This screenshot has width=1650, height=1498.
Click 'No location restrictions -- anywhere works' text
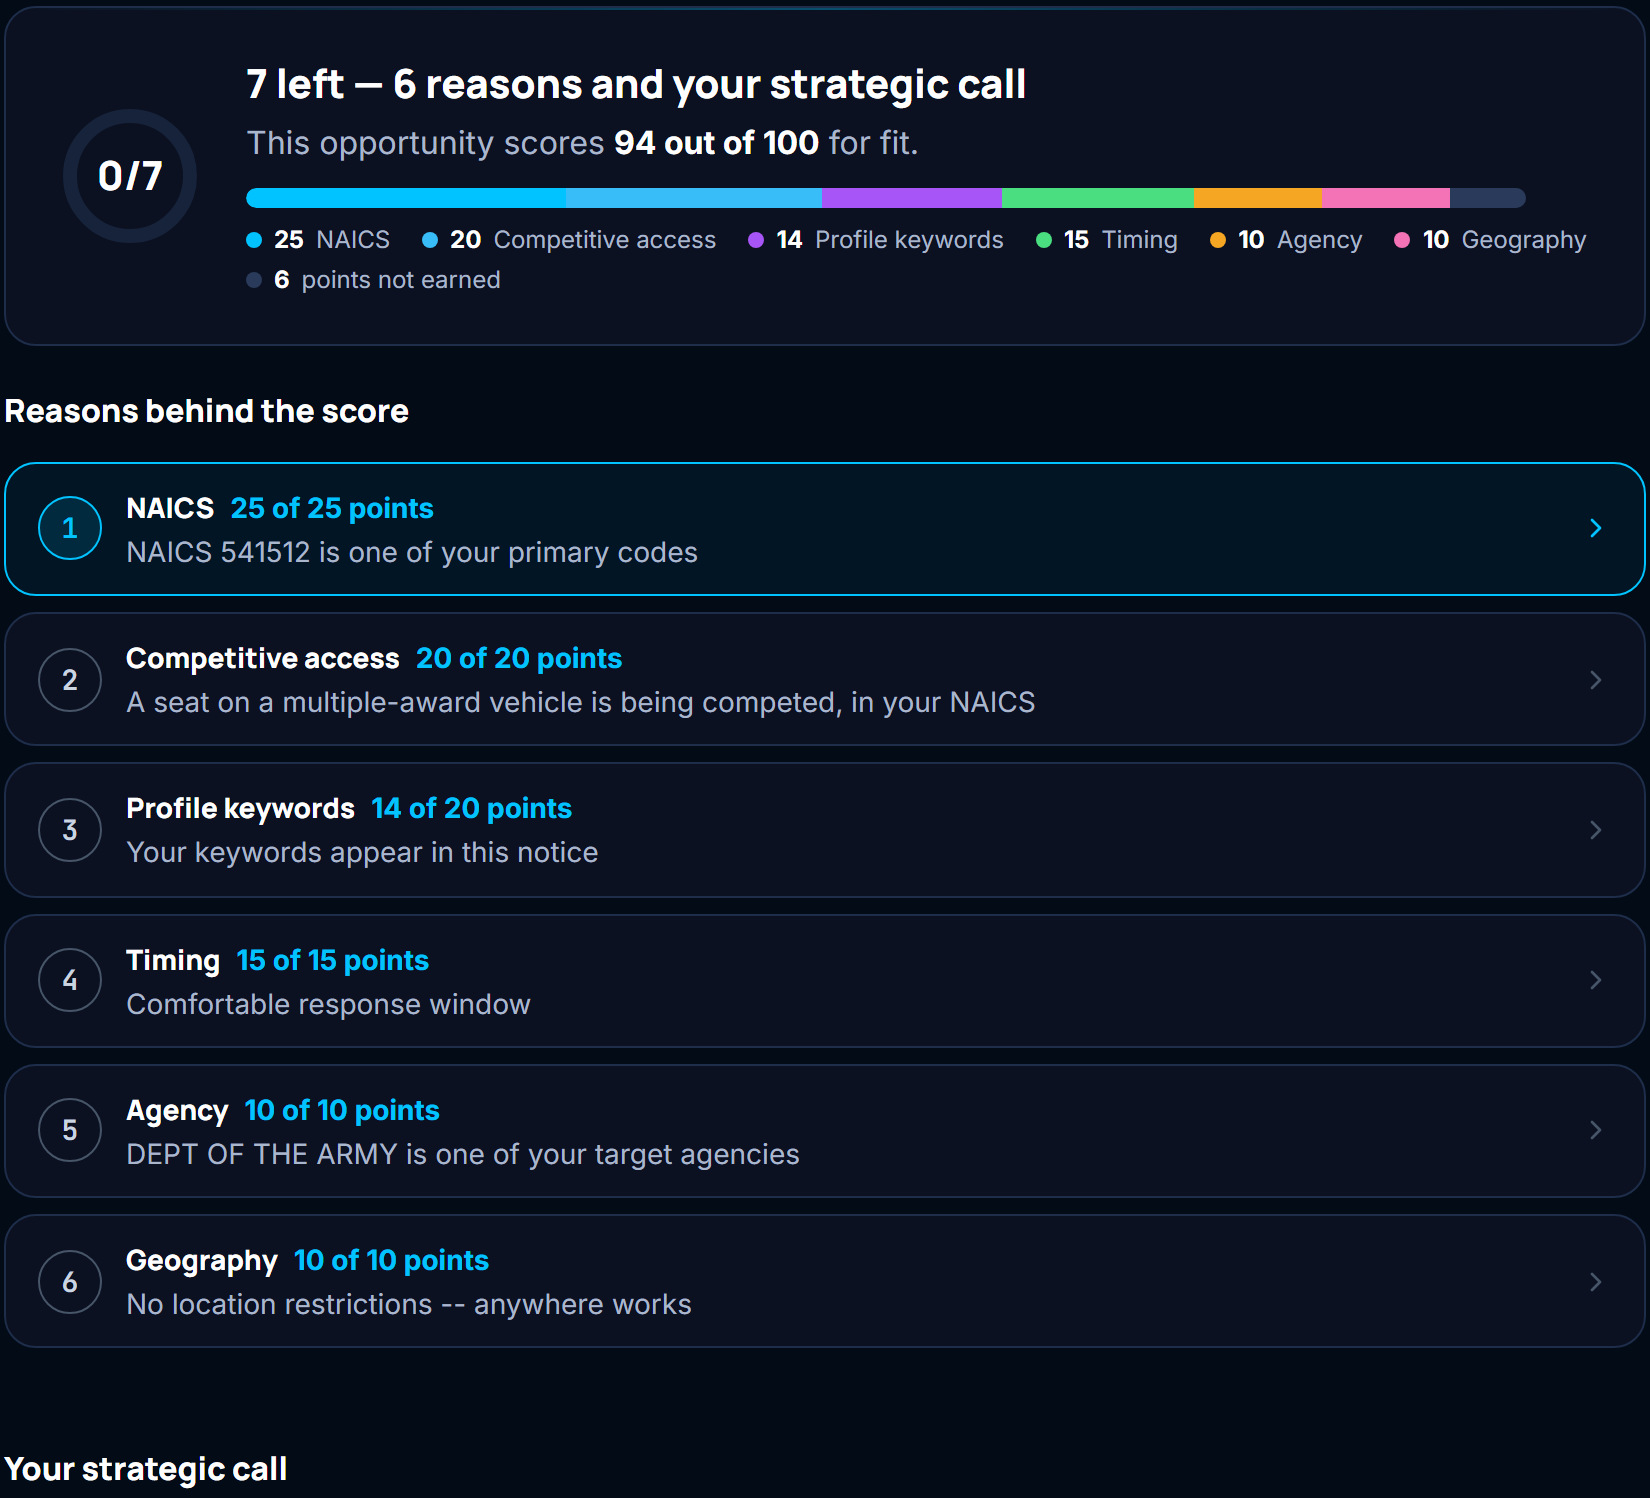pos(409,1304)
